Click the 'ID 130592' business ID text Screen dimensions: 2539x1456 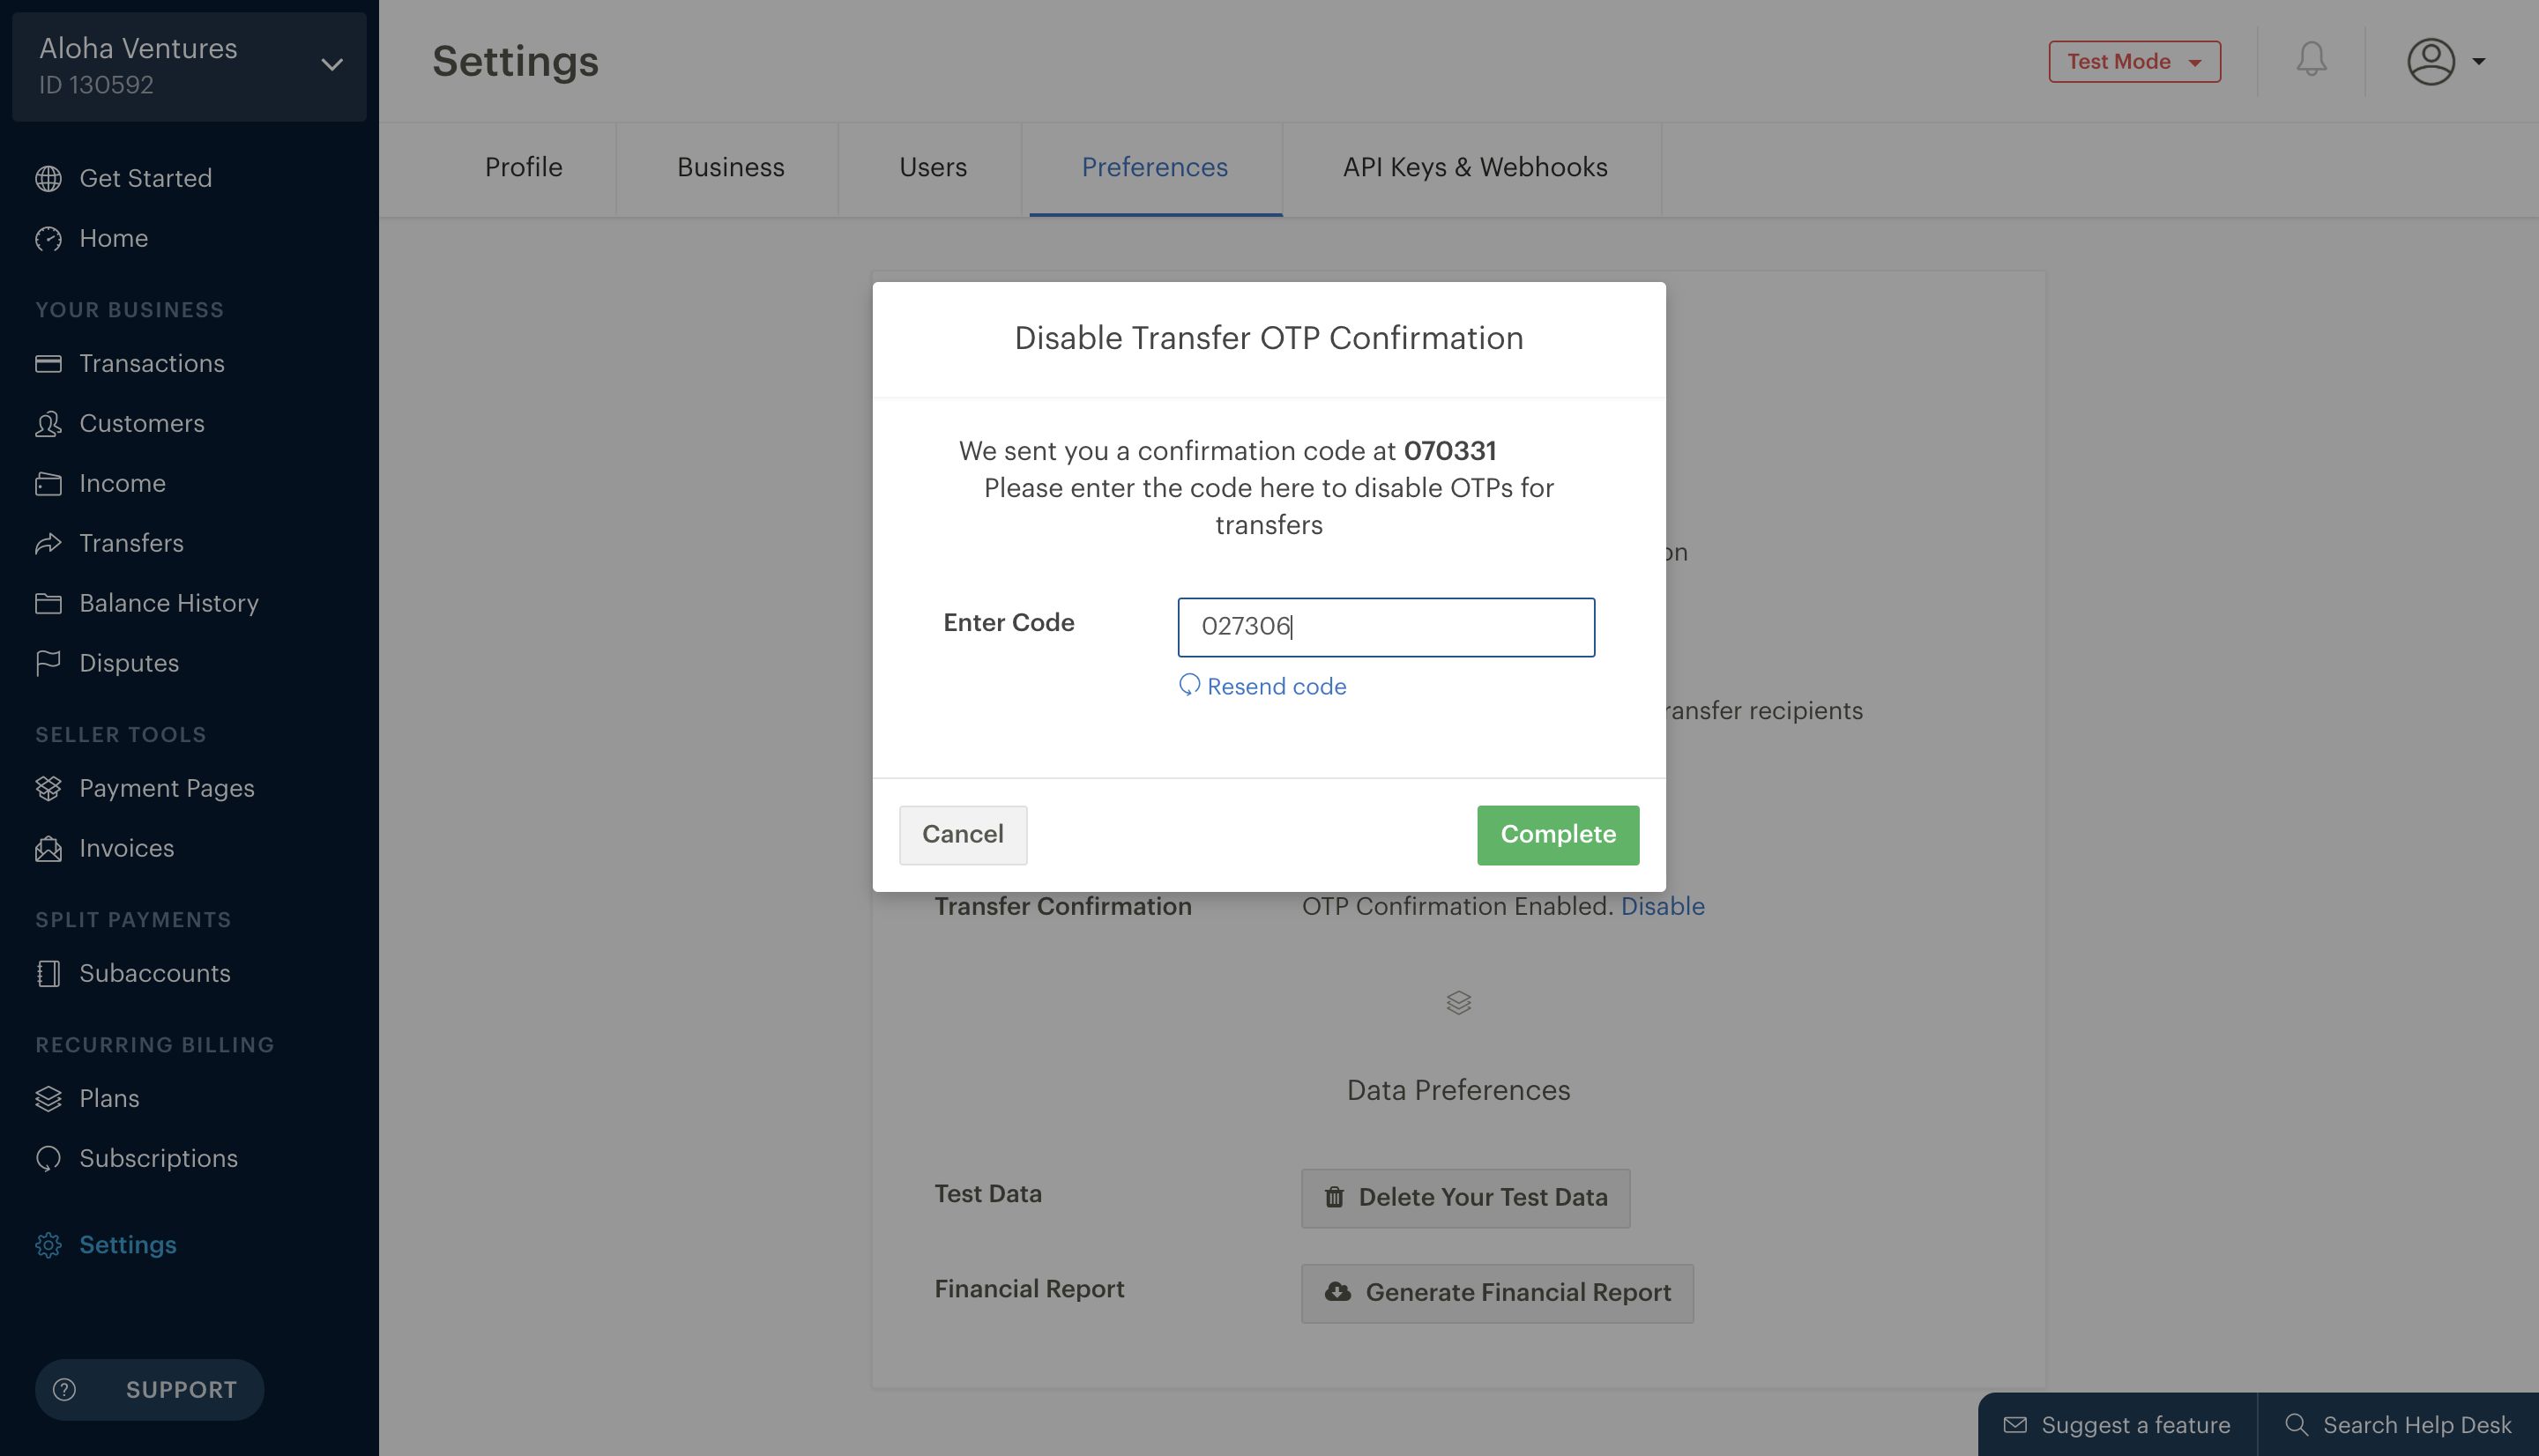pyautogui.click(x=96, y=85)
